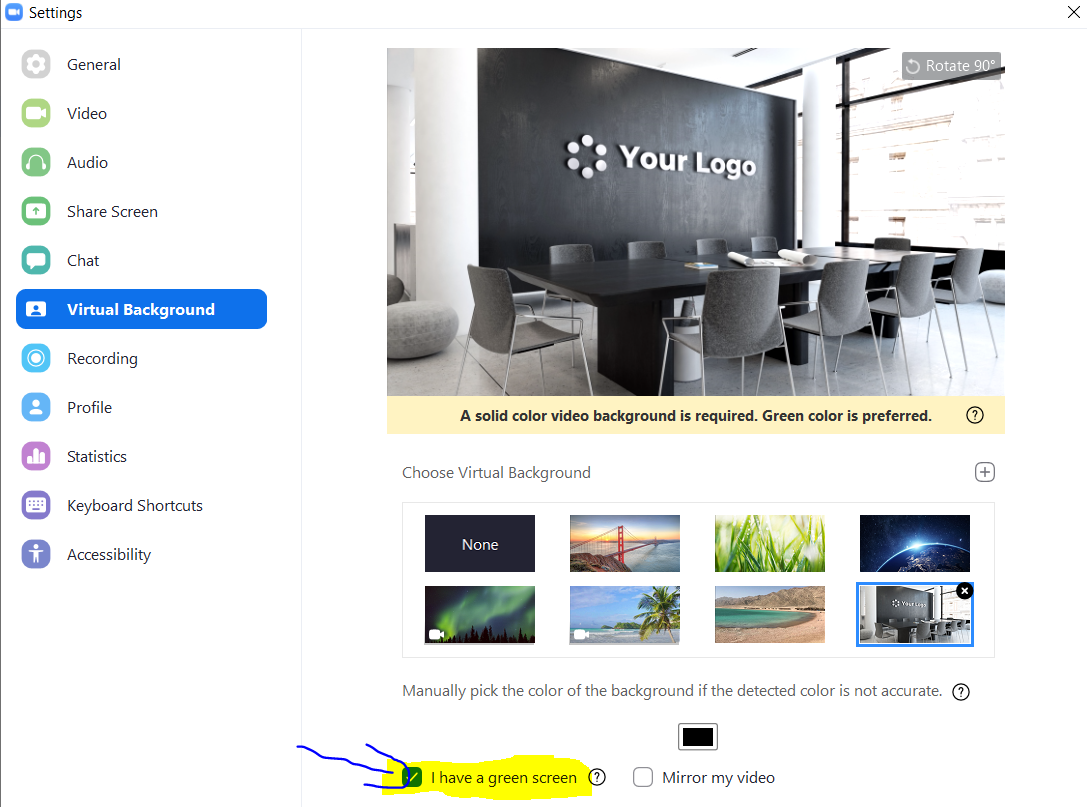Choose the aurora video background
Viewport: 1087px width, 807px height.
point(480,614)
